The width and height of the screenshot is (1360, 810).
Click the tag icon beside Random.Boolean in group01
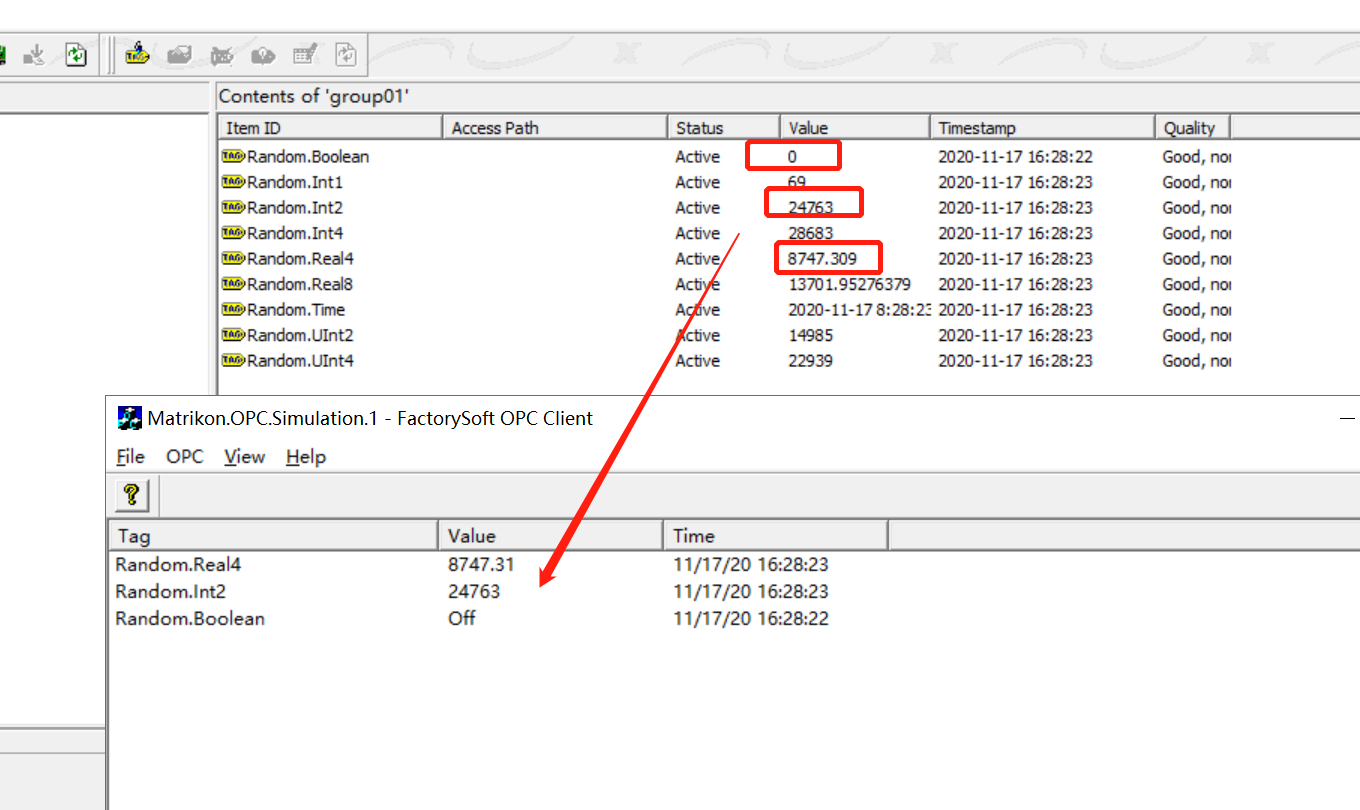(x=233, y=156)
